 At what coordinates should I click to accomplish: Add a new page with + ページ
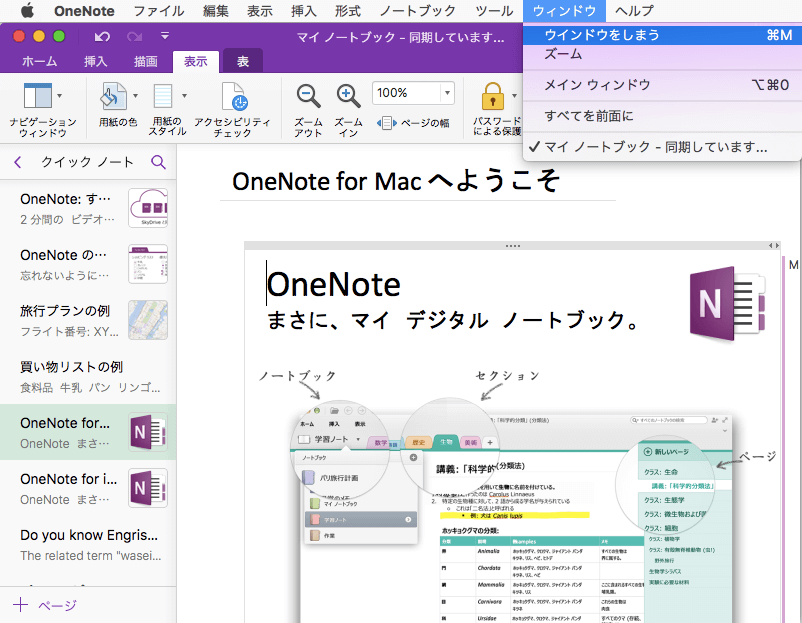45,605
